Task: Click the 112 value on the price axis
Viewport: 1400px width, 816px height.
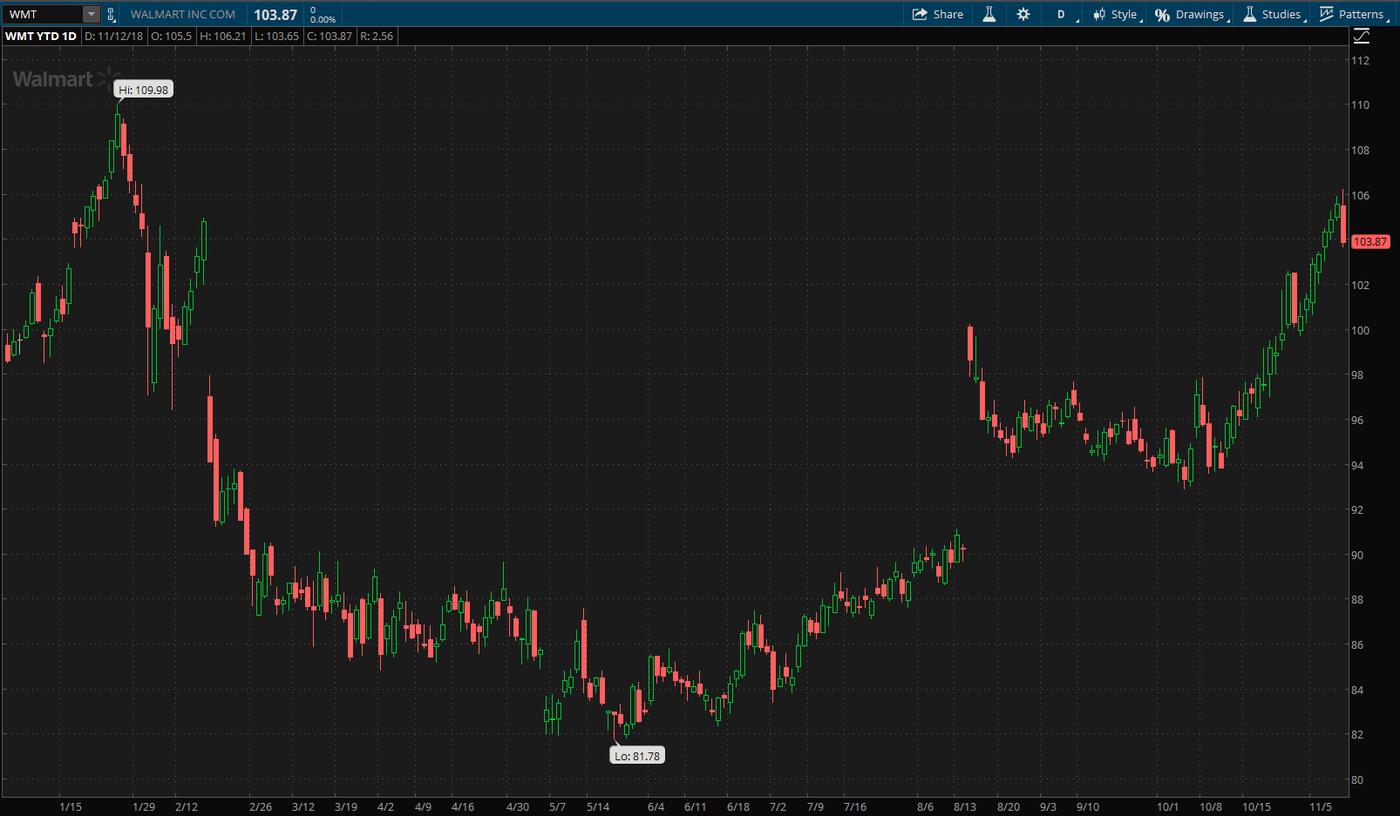Action: coord(1359,61)
